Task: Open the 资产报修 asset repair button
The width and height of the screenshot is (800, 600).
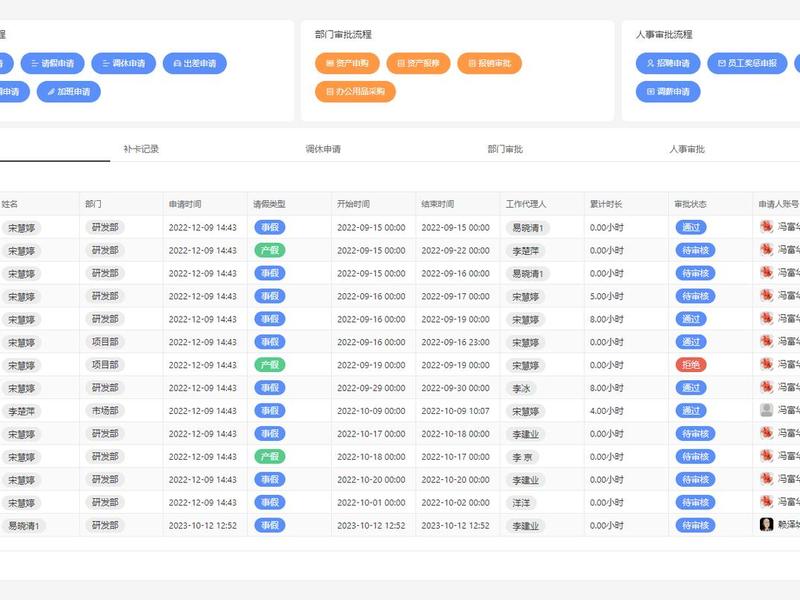Action: 418,63
